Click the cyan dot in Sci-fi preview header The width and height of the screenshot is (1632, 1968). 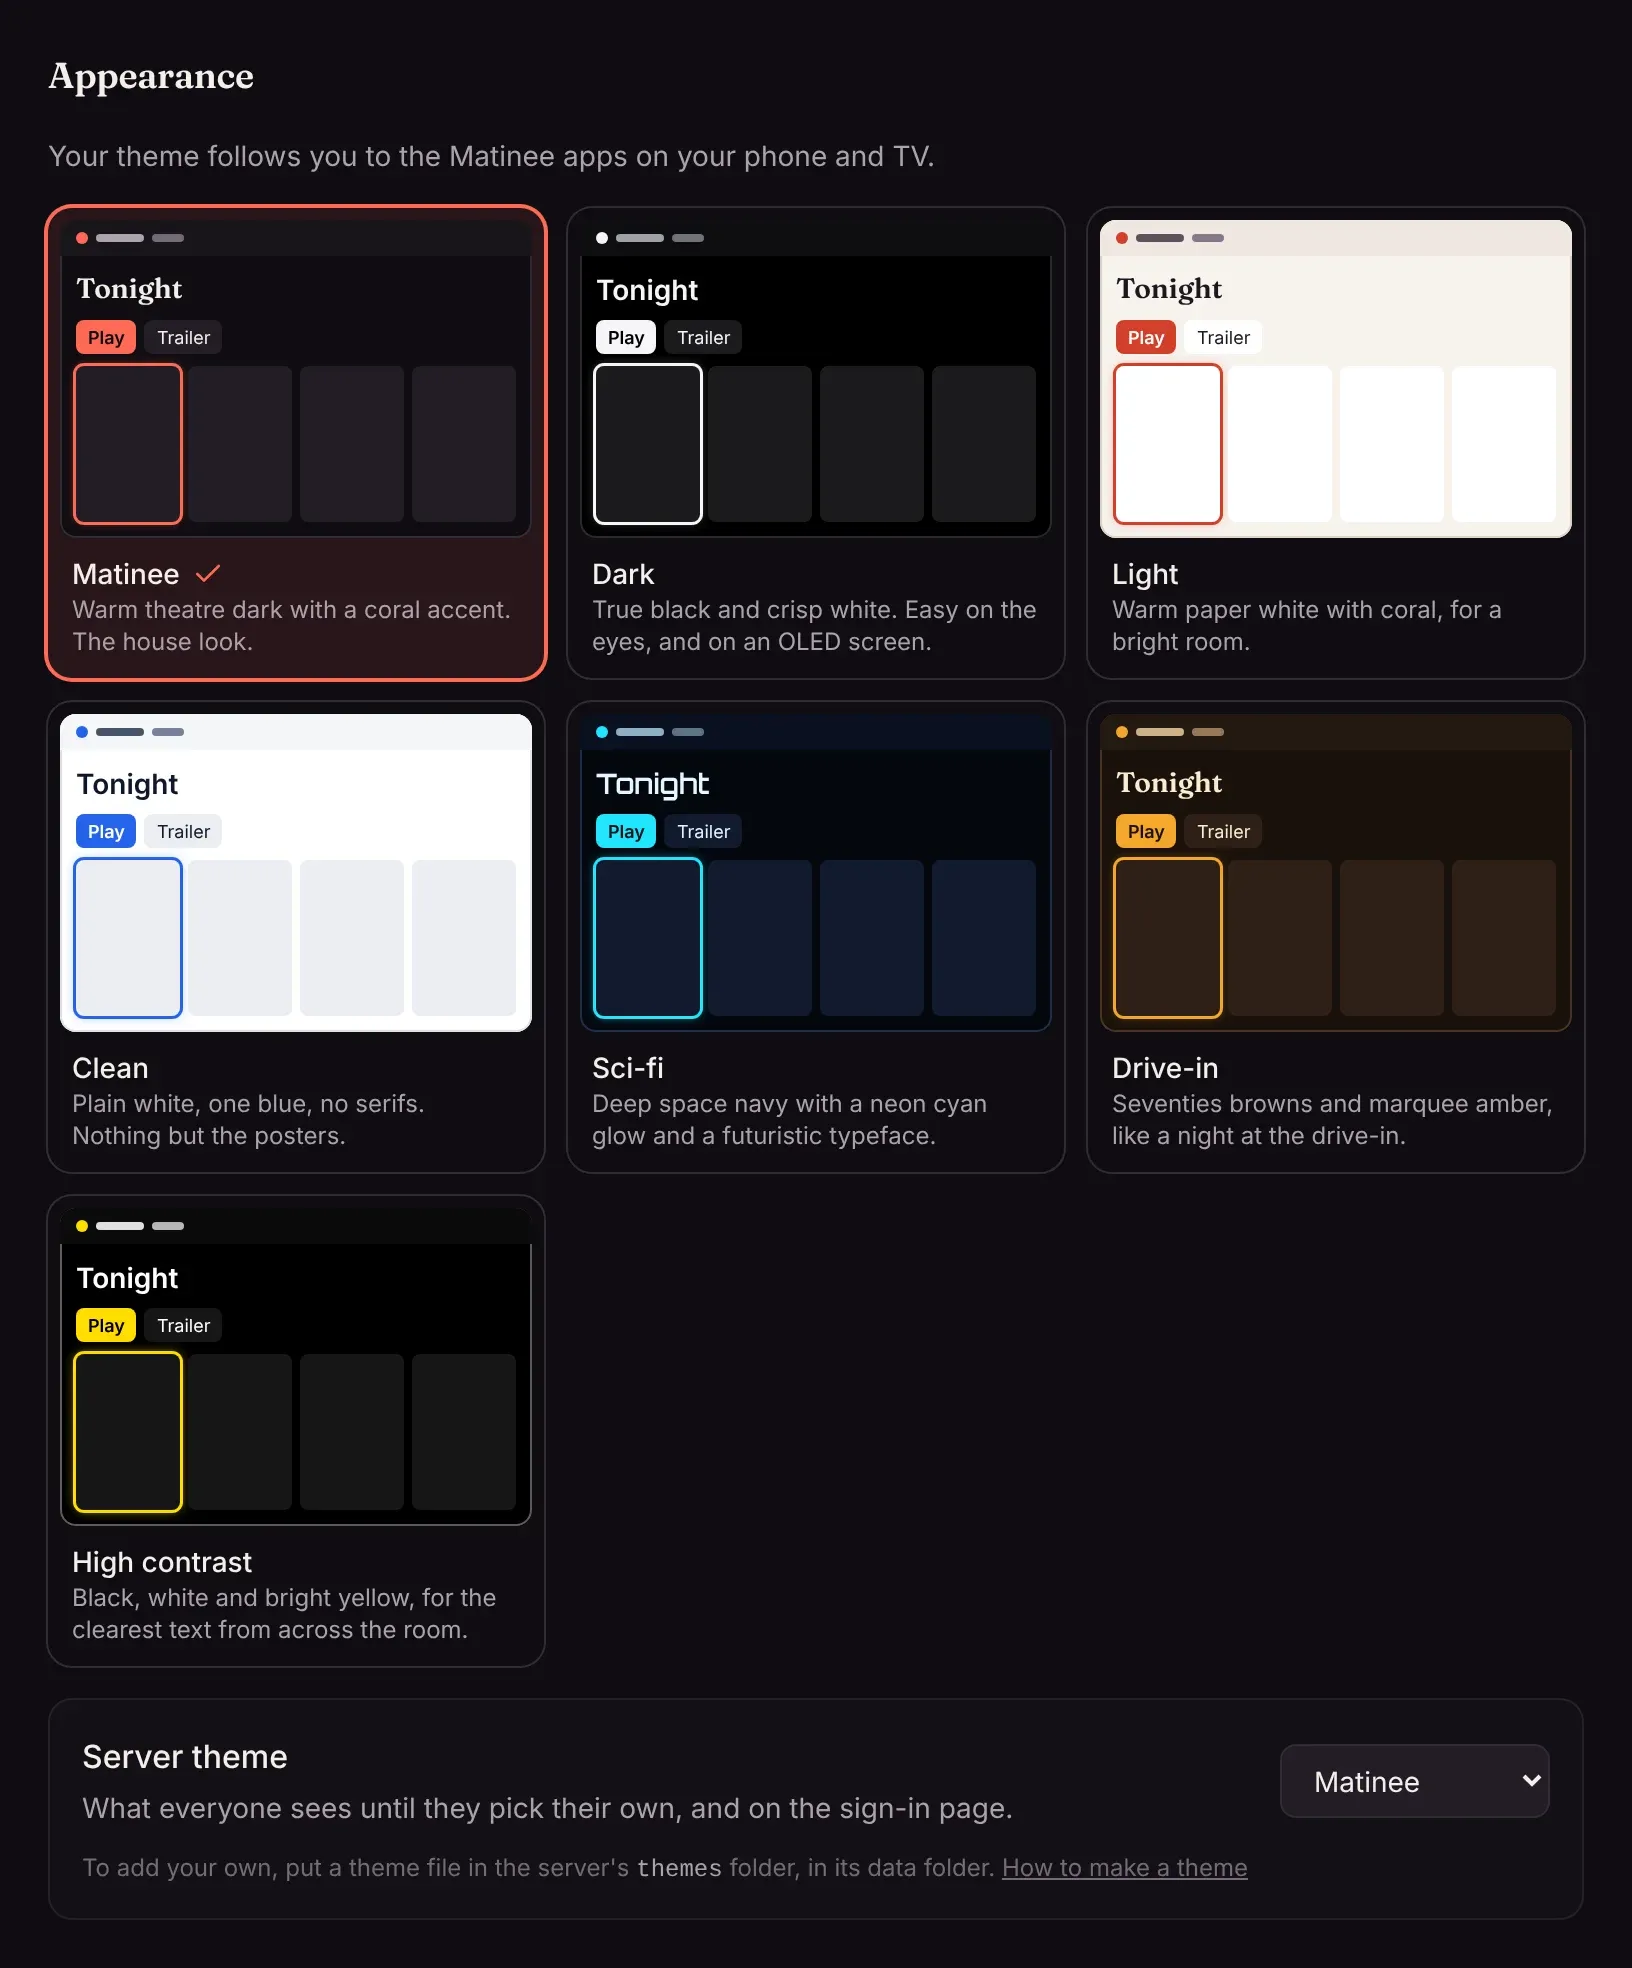coord(602,732)
